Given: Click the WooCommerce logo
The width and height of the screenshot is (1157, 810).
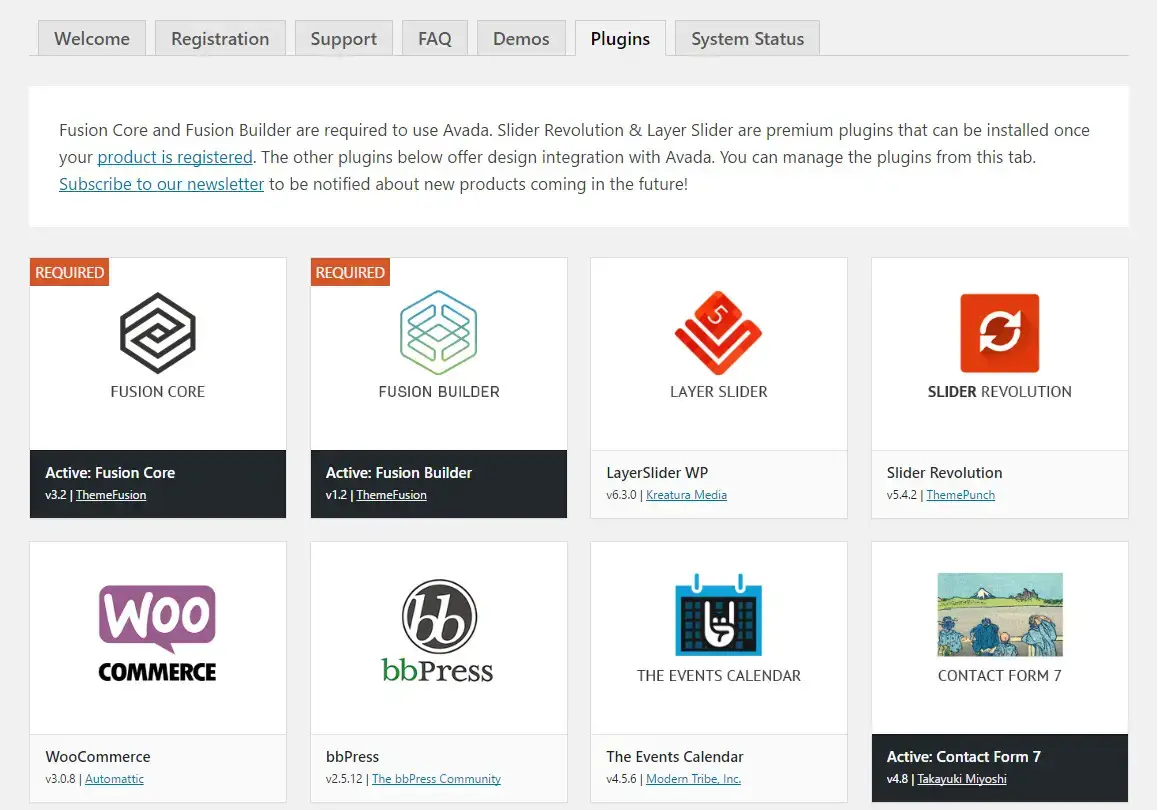Looking at the screenshot, I should pyautogui.click(x=157, y=634).
